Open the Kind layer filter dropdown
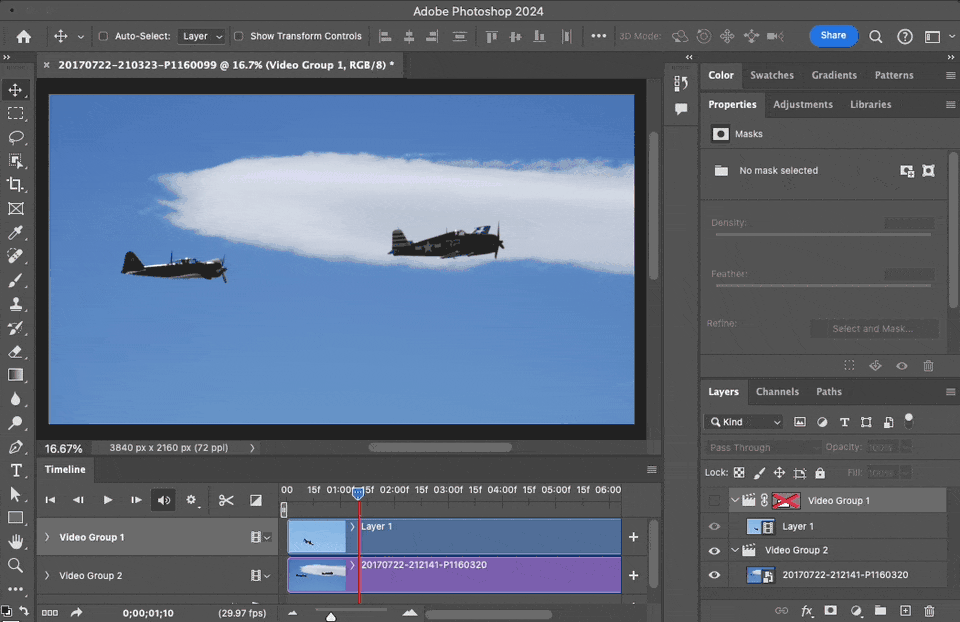 click(744, 422)
